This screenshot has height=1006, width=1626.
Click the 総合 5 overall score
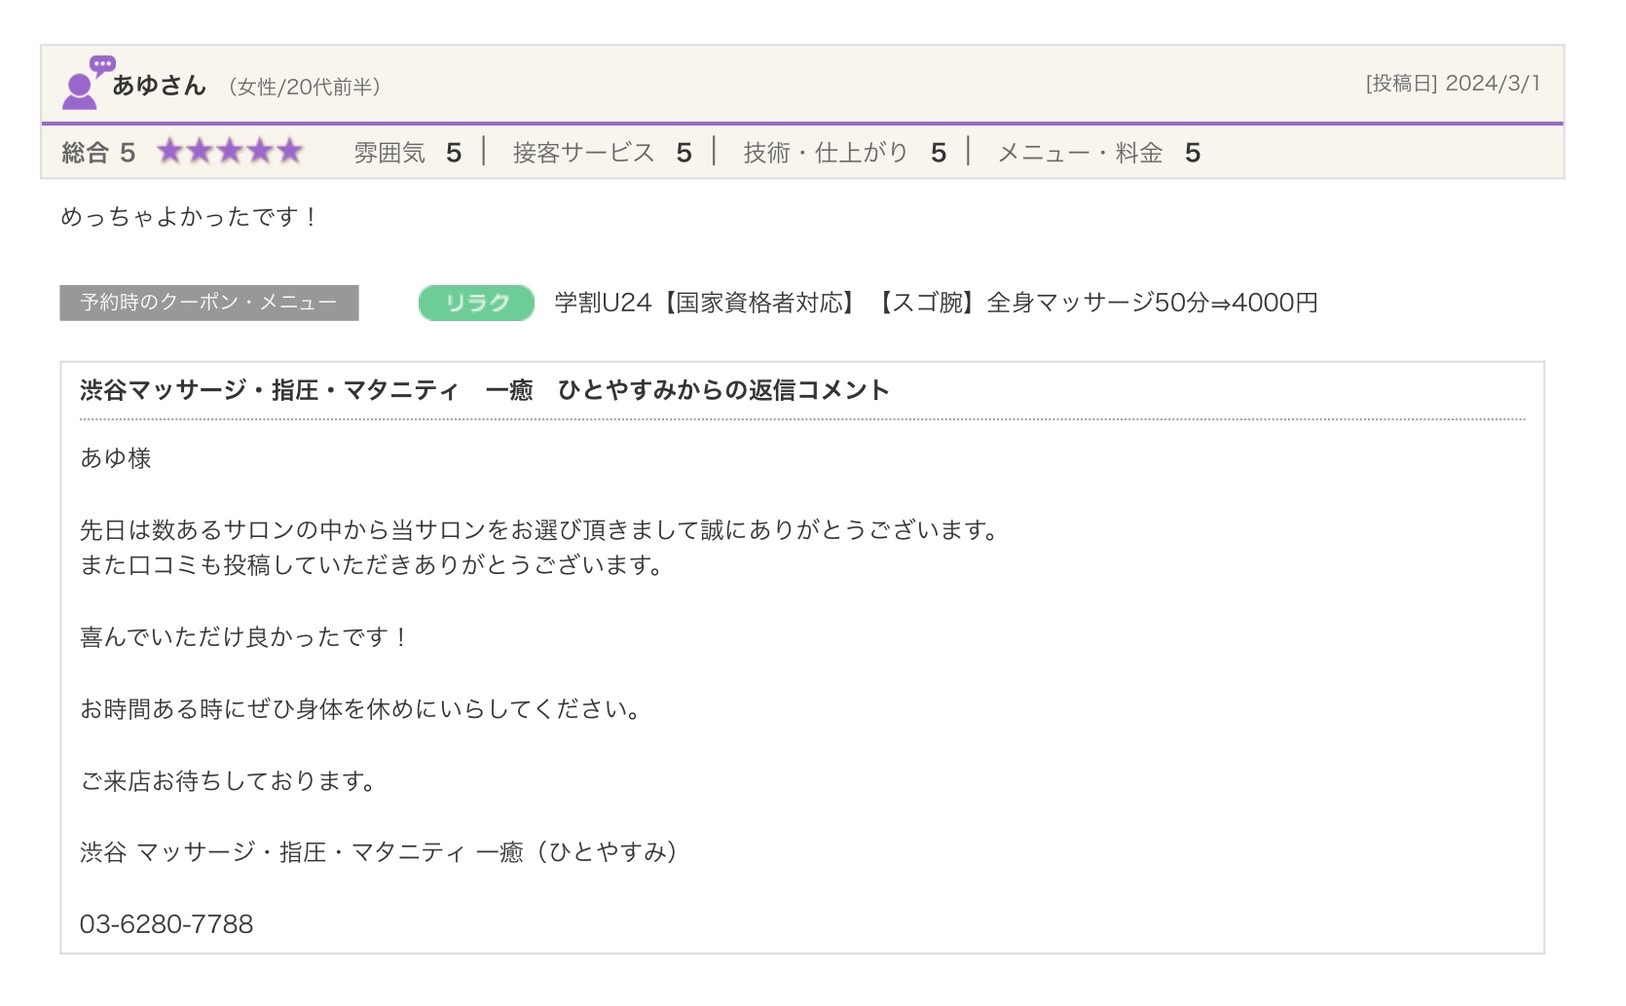tap(98, 152)
